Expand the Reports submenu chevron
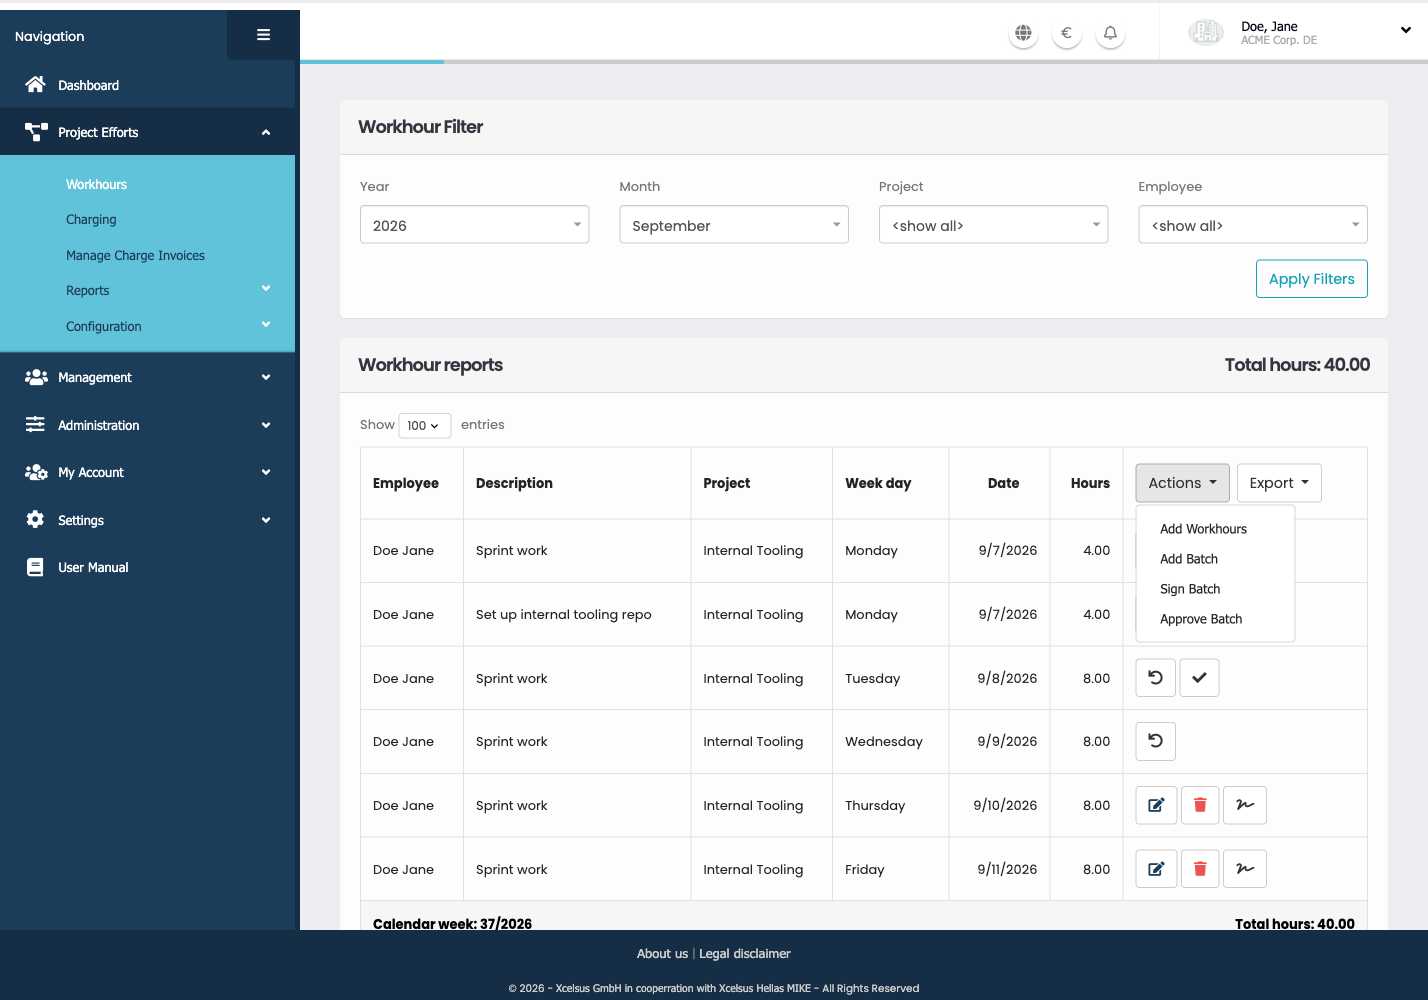1428x1000 pixels. [266, 289]
